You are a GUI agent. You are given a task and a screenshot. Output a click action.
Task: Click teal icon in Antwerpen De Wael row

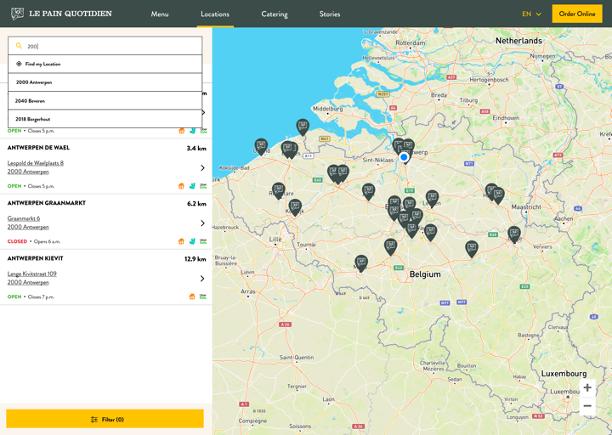(192, 186)
